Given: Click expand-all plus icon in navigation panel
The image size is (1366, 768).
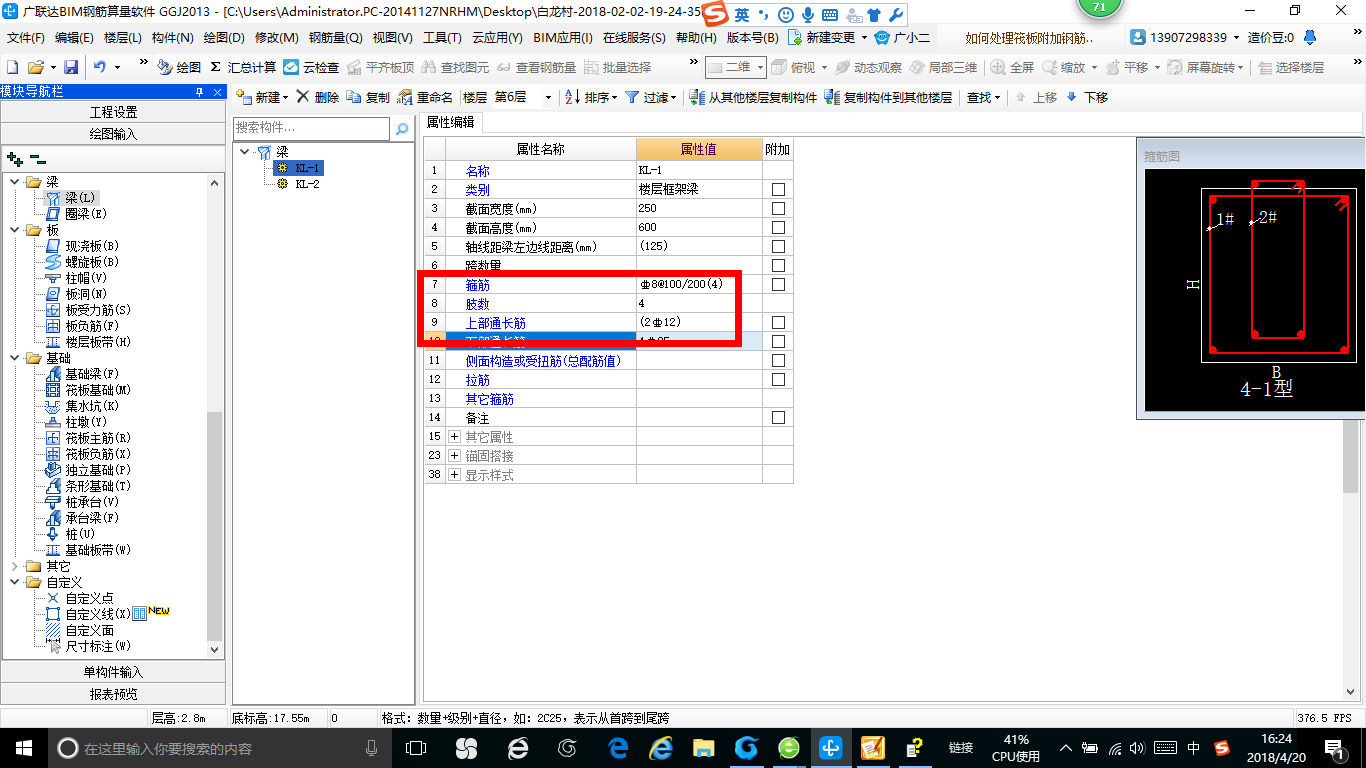Looking at the screenshot, I should 14,158.
